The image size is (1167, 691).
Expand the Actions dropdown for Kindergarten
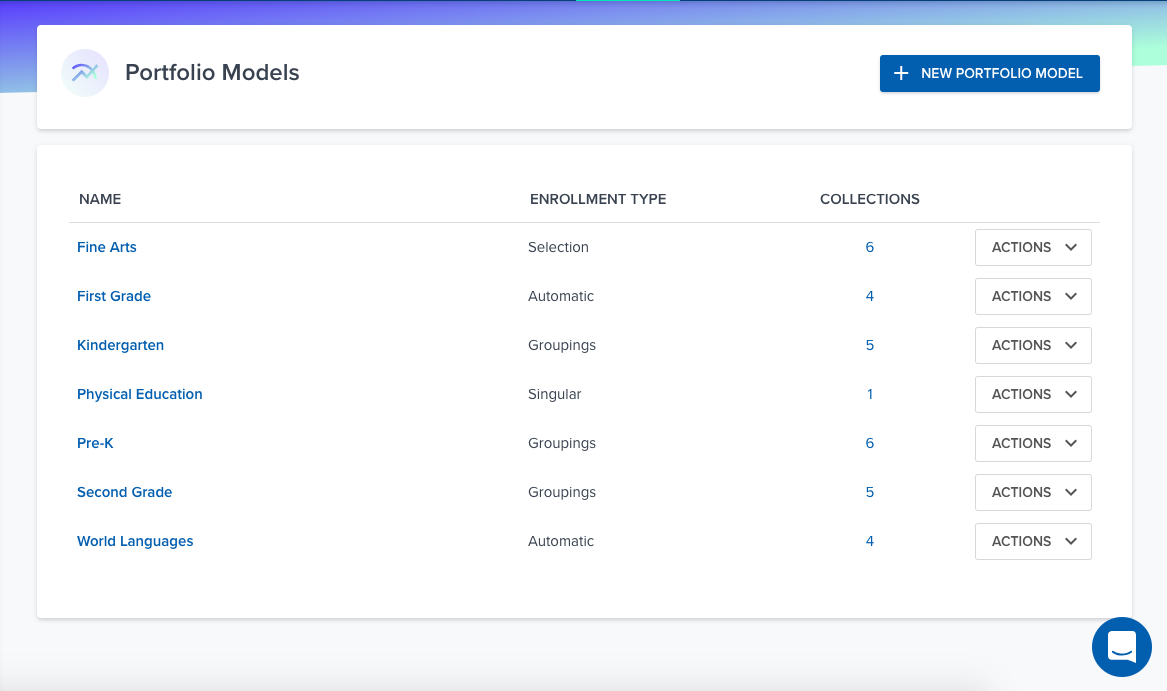point(1033,345)
